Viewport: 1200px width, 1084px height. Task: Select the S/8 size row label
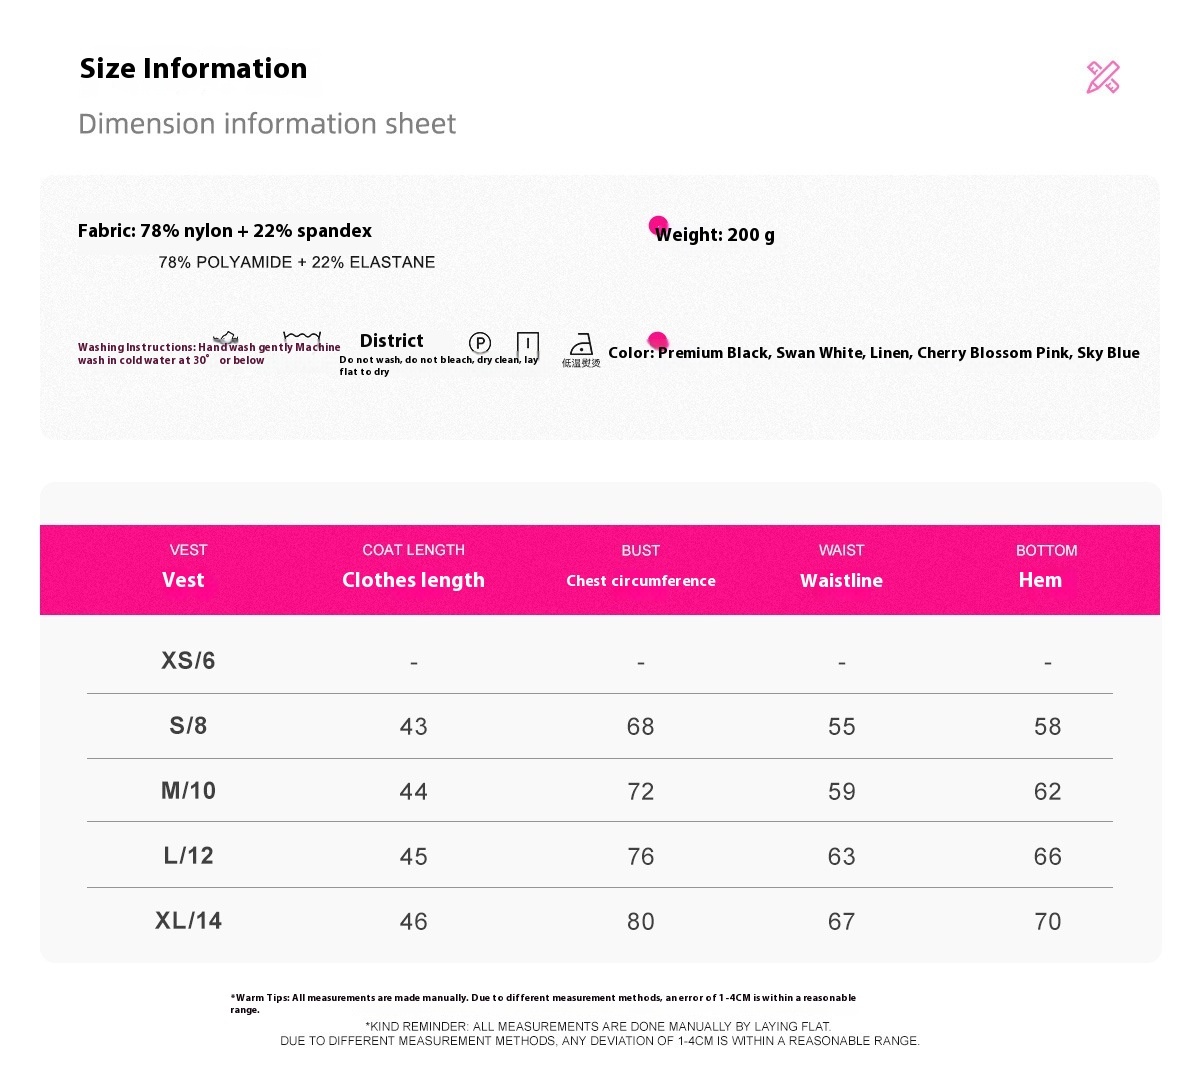[x=188, y=725]
